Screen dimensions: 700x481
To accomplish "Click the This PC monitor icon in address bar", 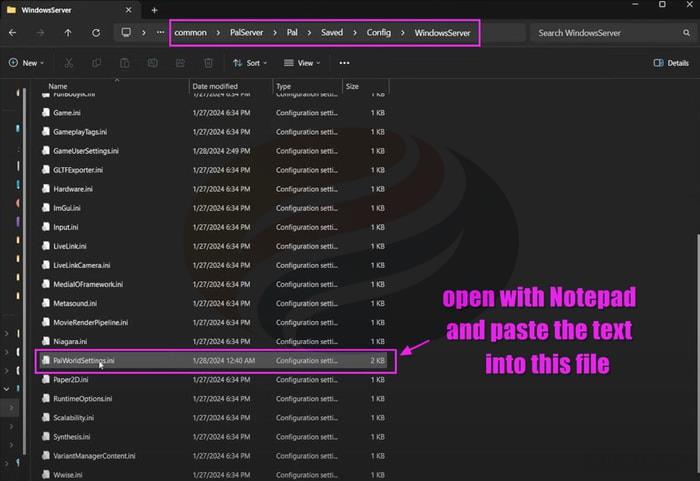I will click(126, 32).
